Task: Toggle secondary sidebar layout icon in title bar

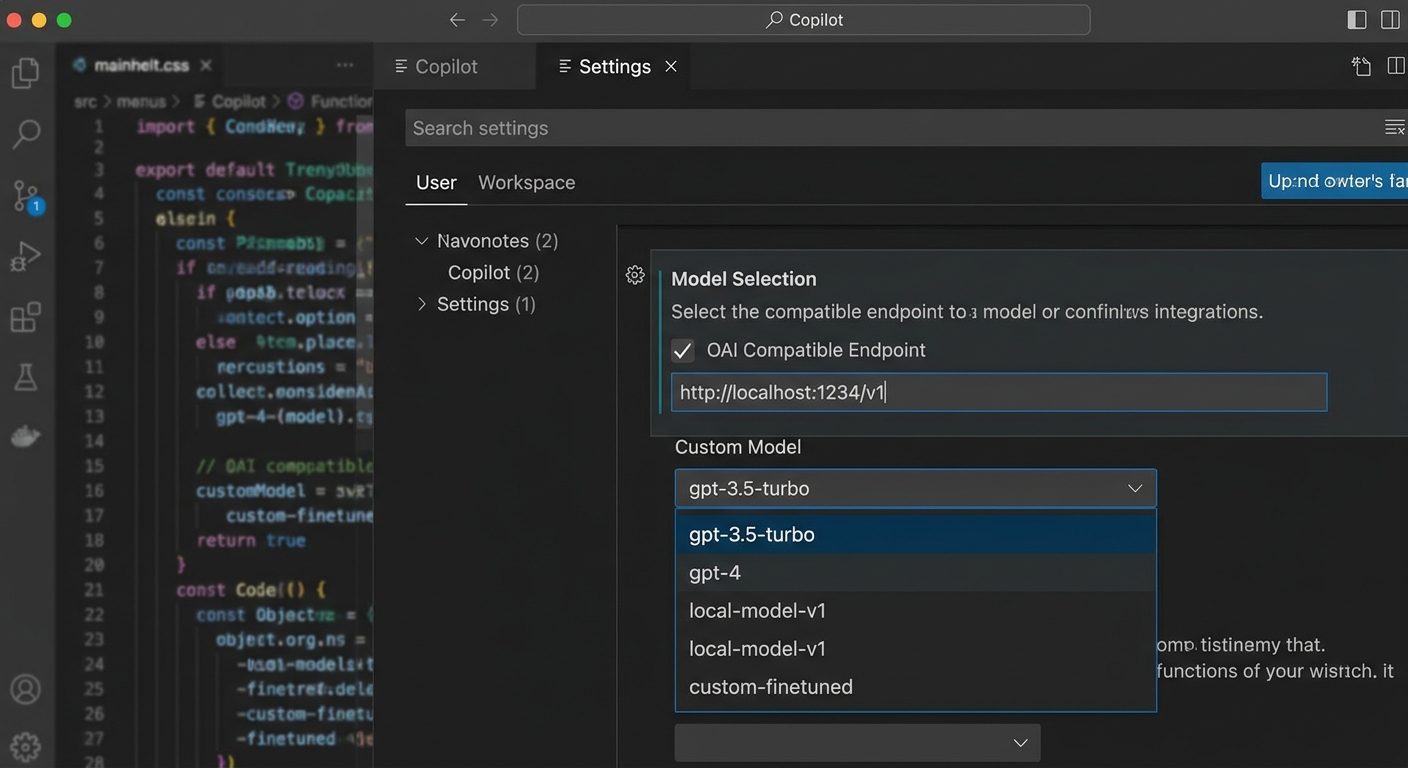Action: (x=1390, y=20)
